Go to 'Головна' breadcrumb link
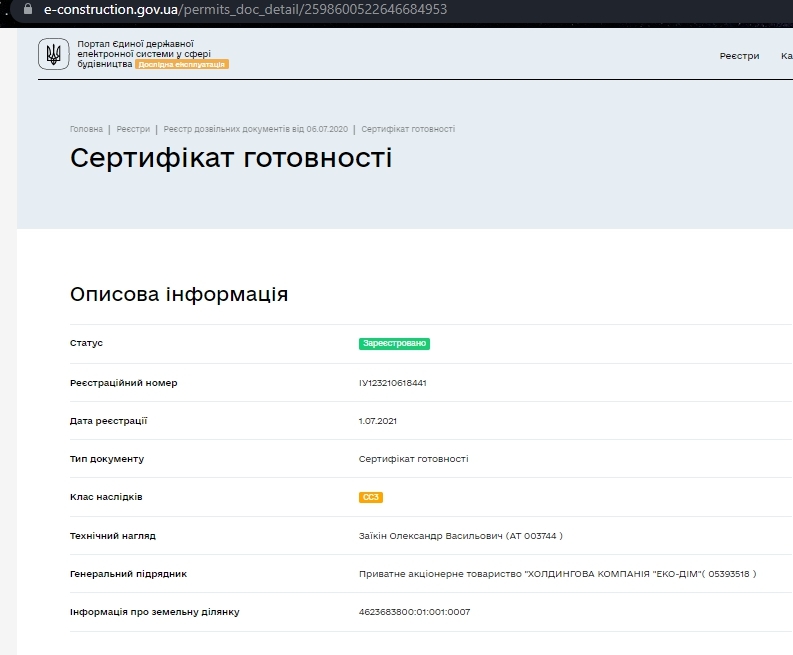Image resolution: width=793 pixels, height=655 pixels. click(86, 129)
